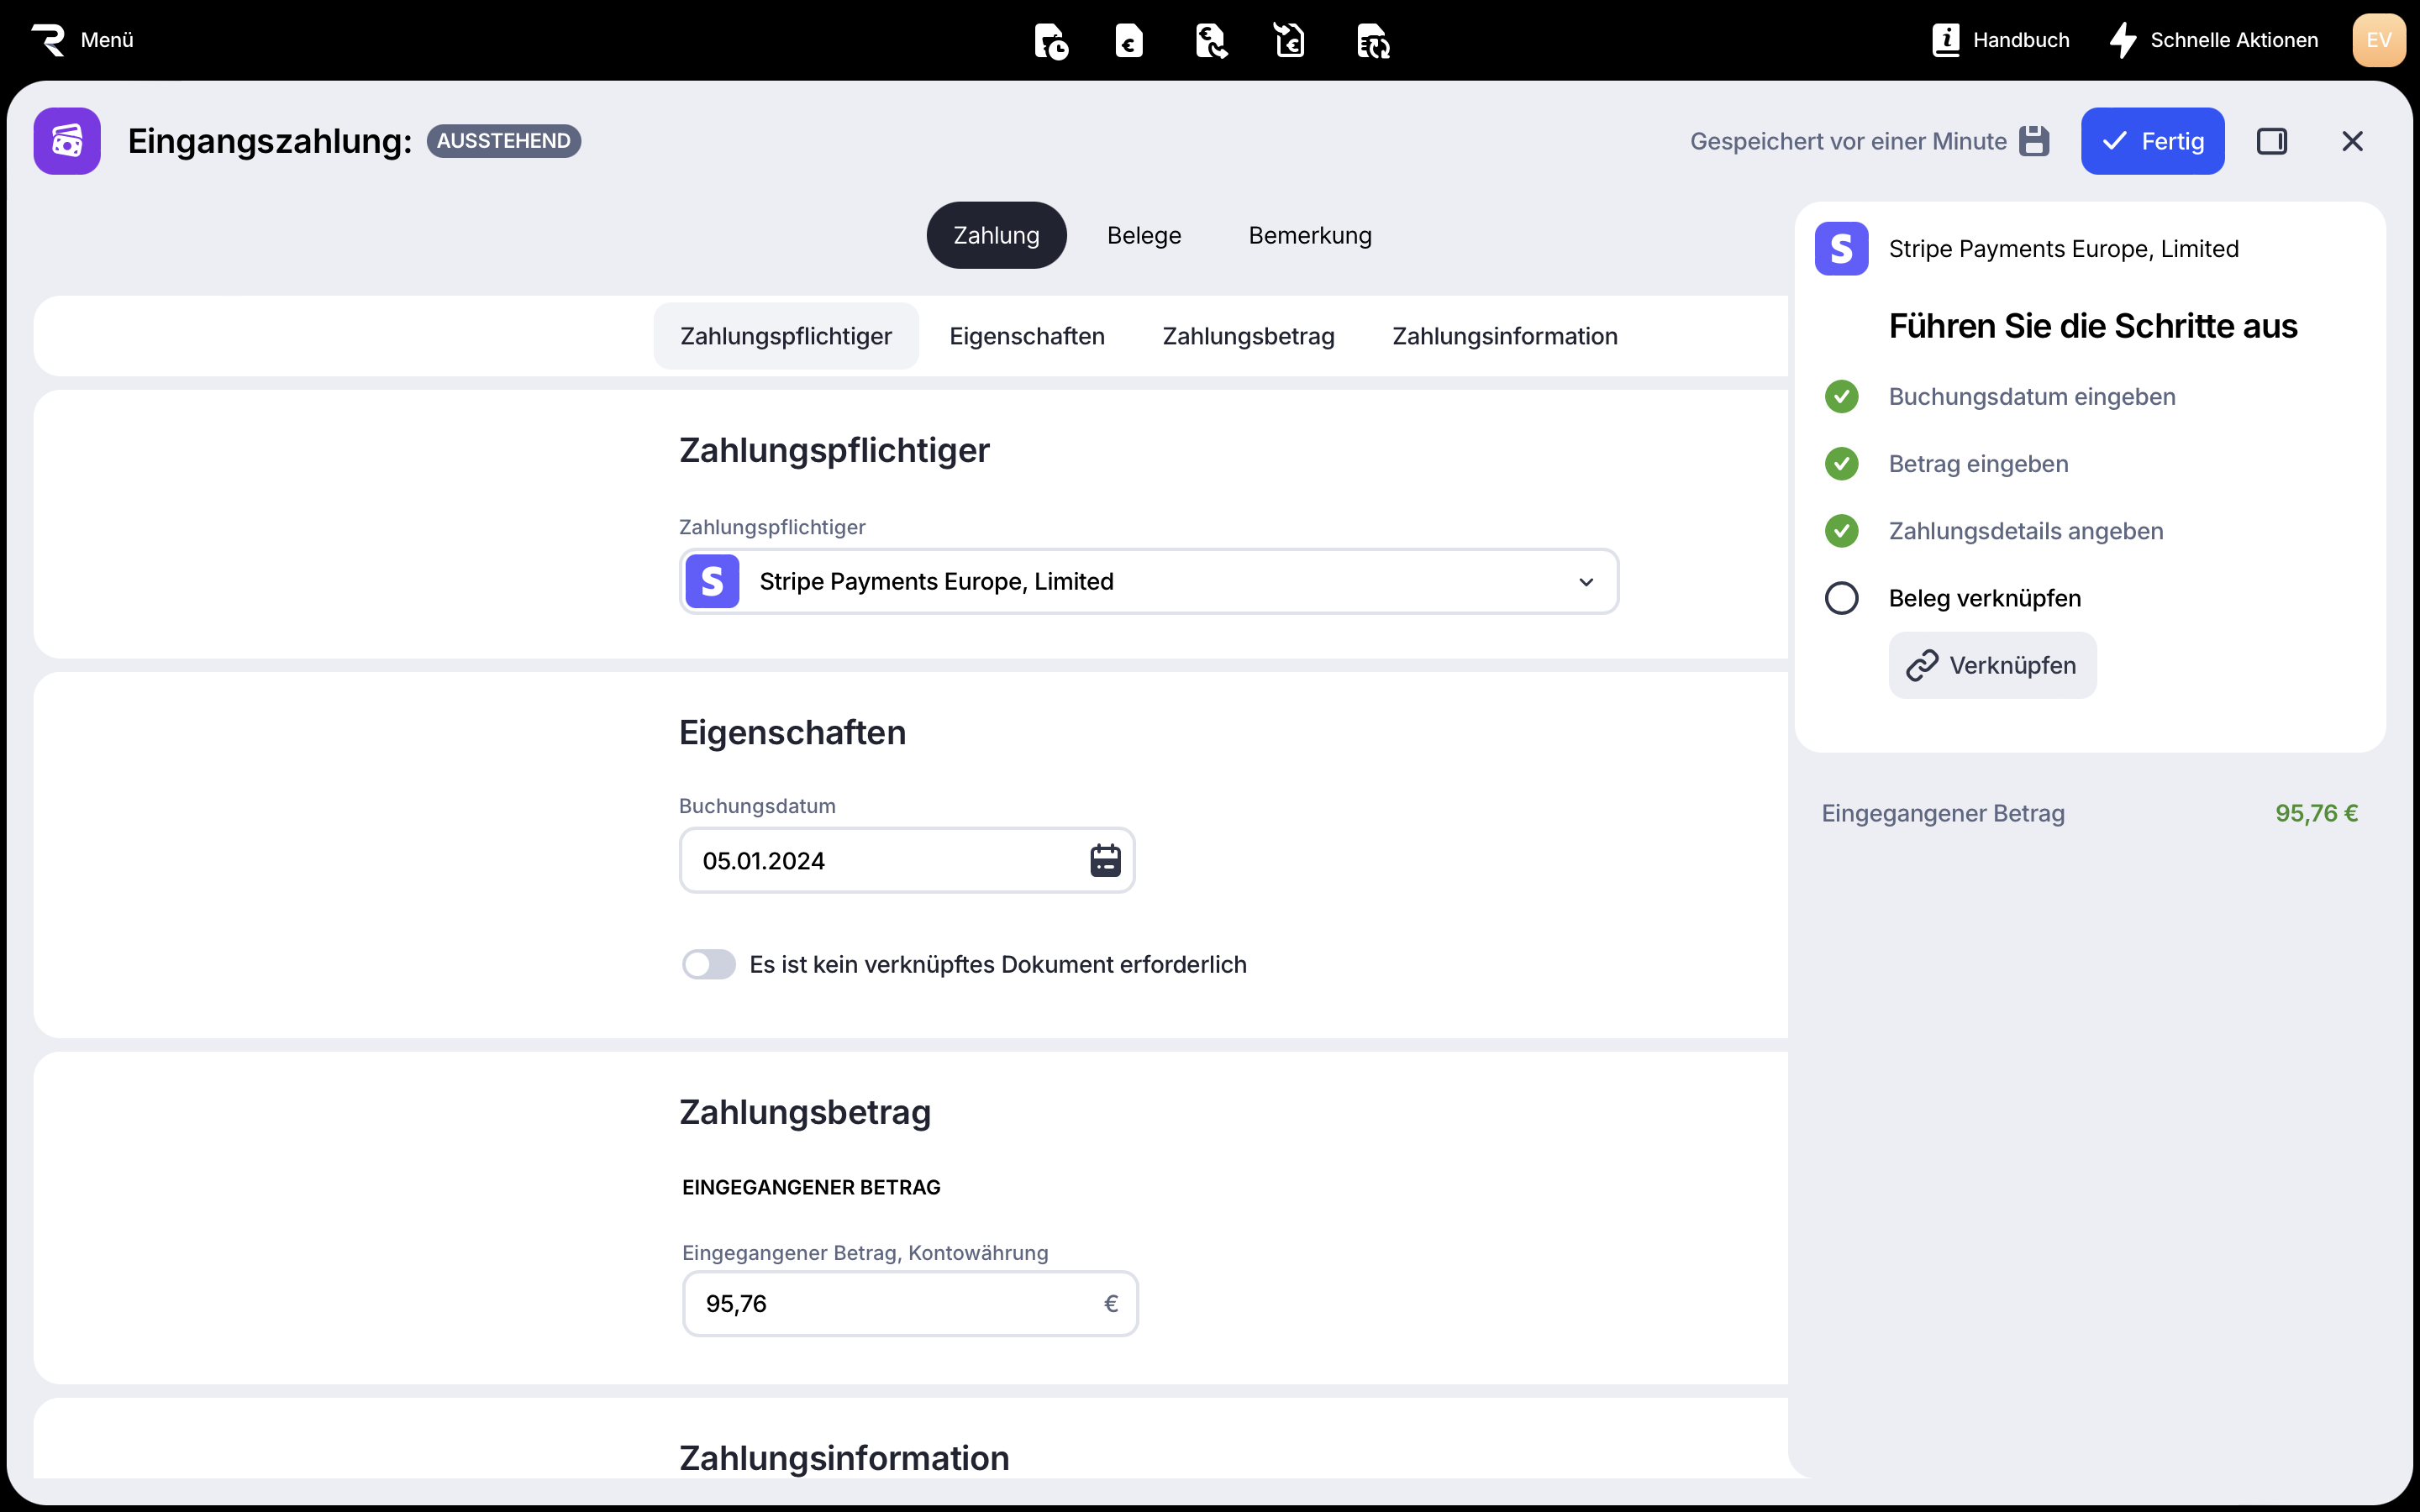The image size is (2420, 1512).
Task: Enable 'kein verknüpftes Dokument erforderlich' switch
Action: [x=708, y=964]
